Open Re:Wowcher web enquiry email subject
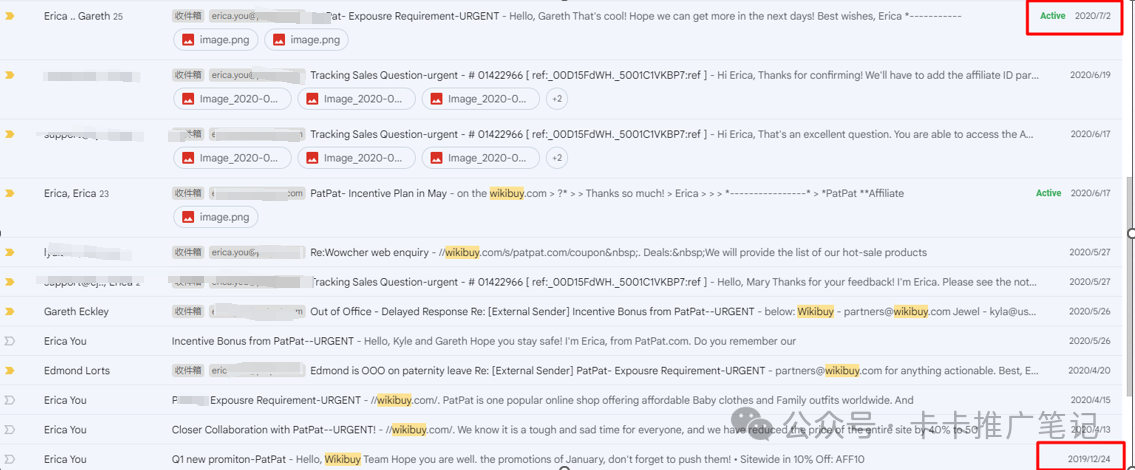 [x=369, y=252]
